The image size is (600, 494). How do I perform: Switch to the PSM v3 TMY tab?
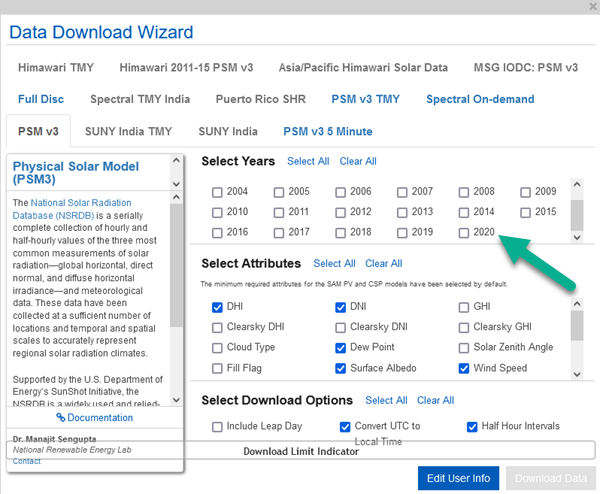point(365,99)
